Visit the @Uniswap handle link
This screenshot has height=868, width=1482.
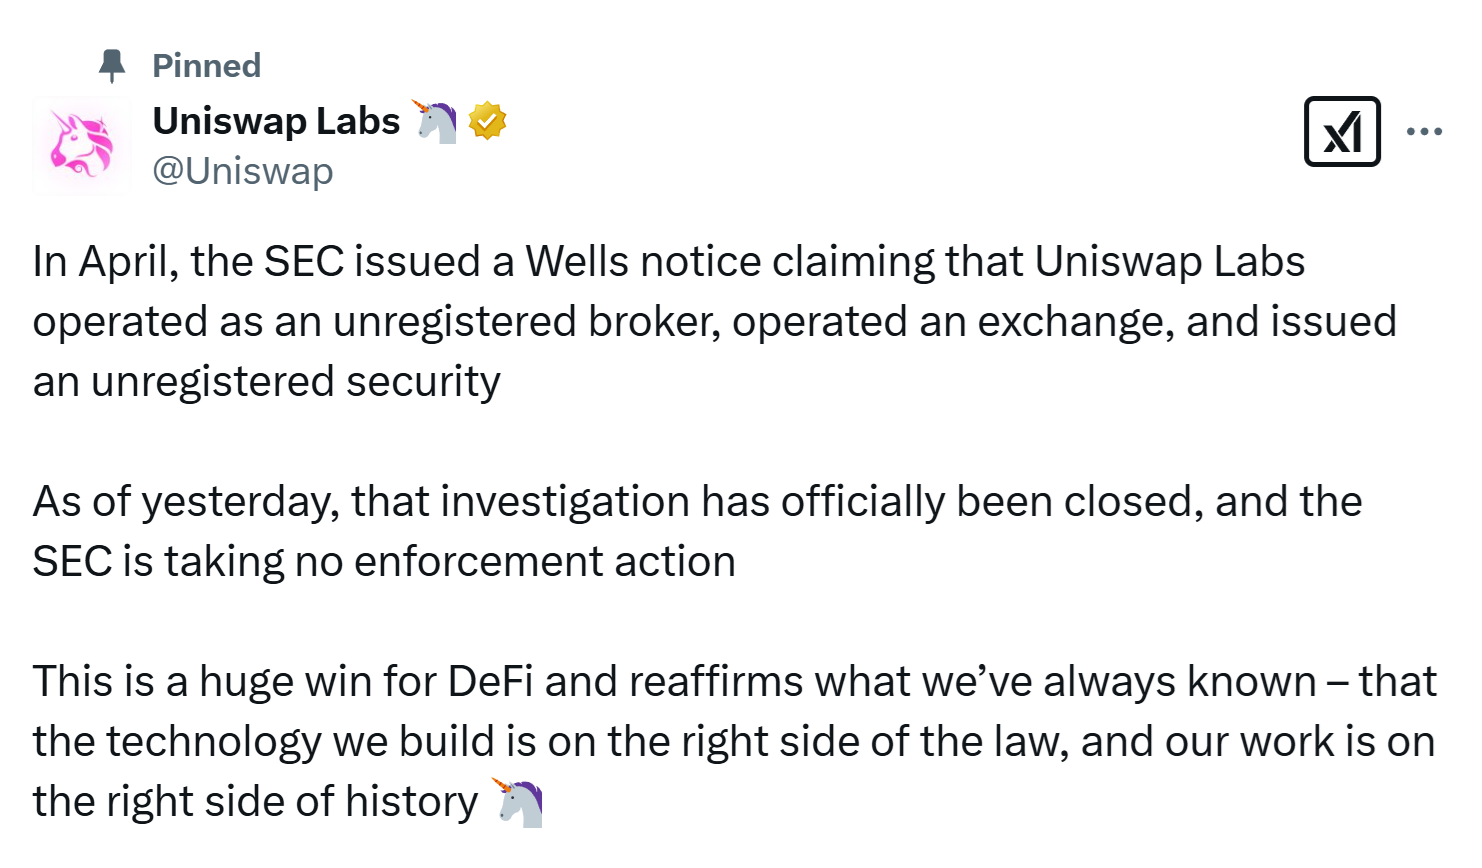tap(242, 171)
